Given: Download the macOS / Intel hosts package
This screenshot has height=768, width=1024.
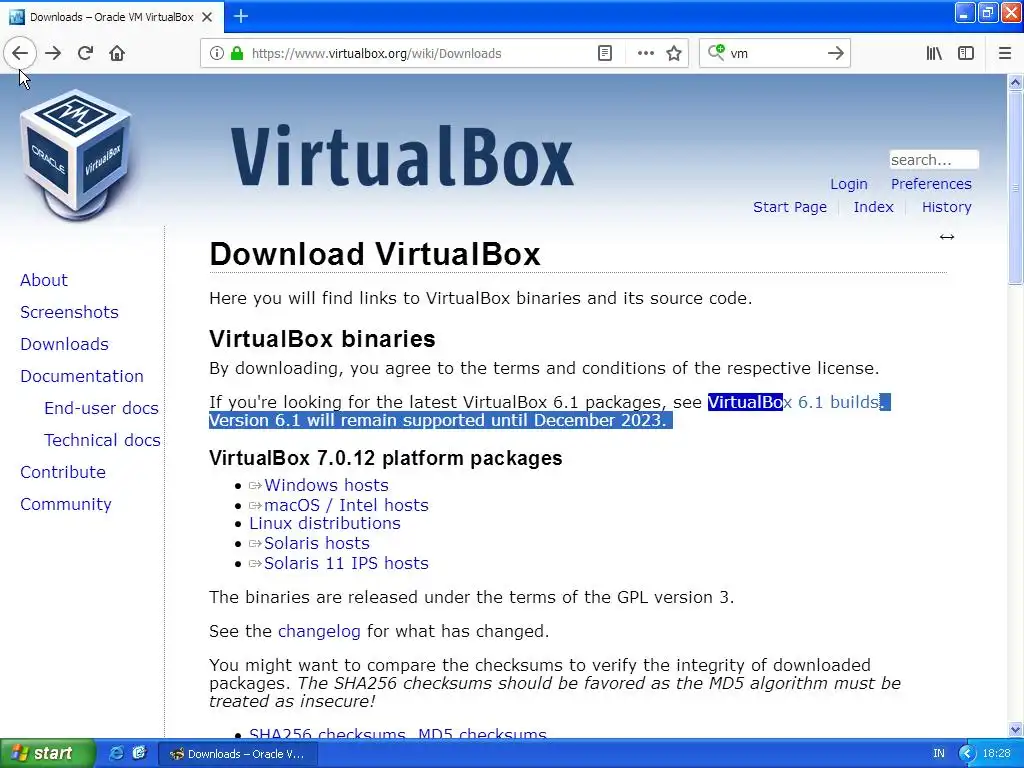Looking at the screenshot, I should click(x=346, y=505).
